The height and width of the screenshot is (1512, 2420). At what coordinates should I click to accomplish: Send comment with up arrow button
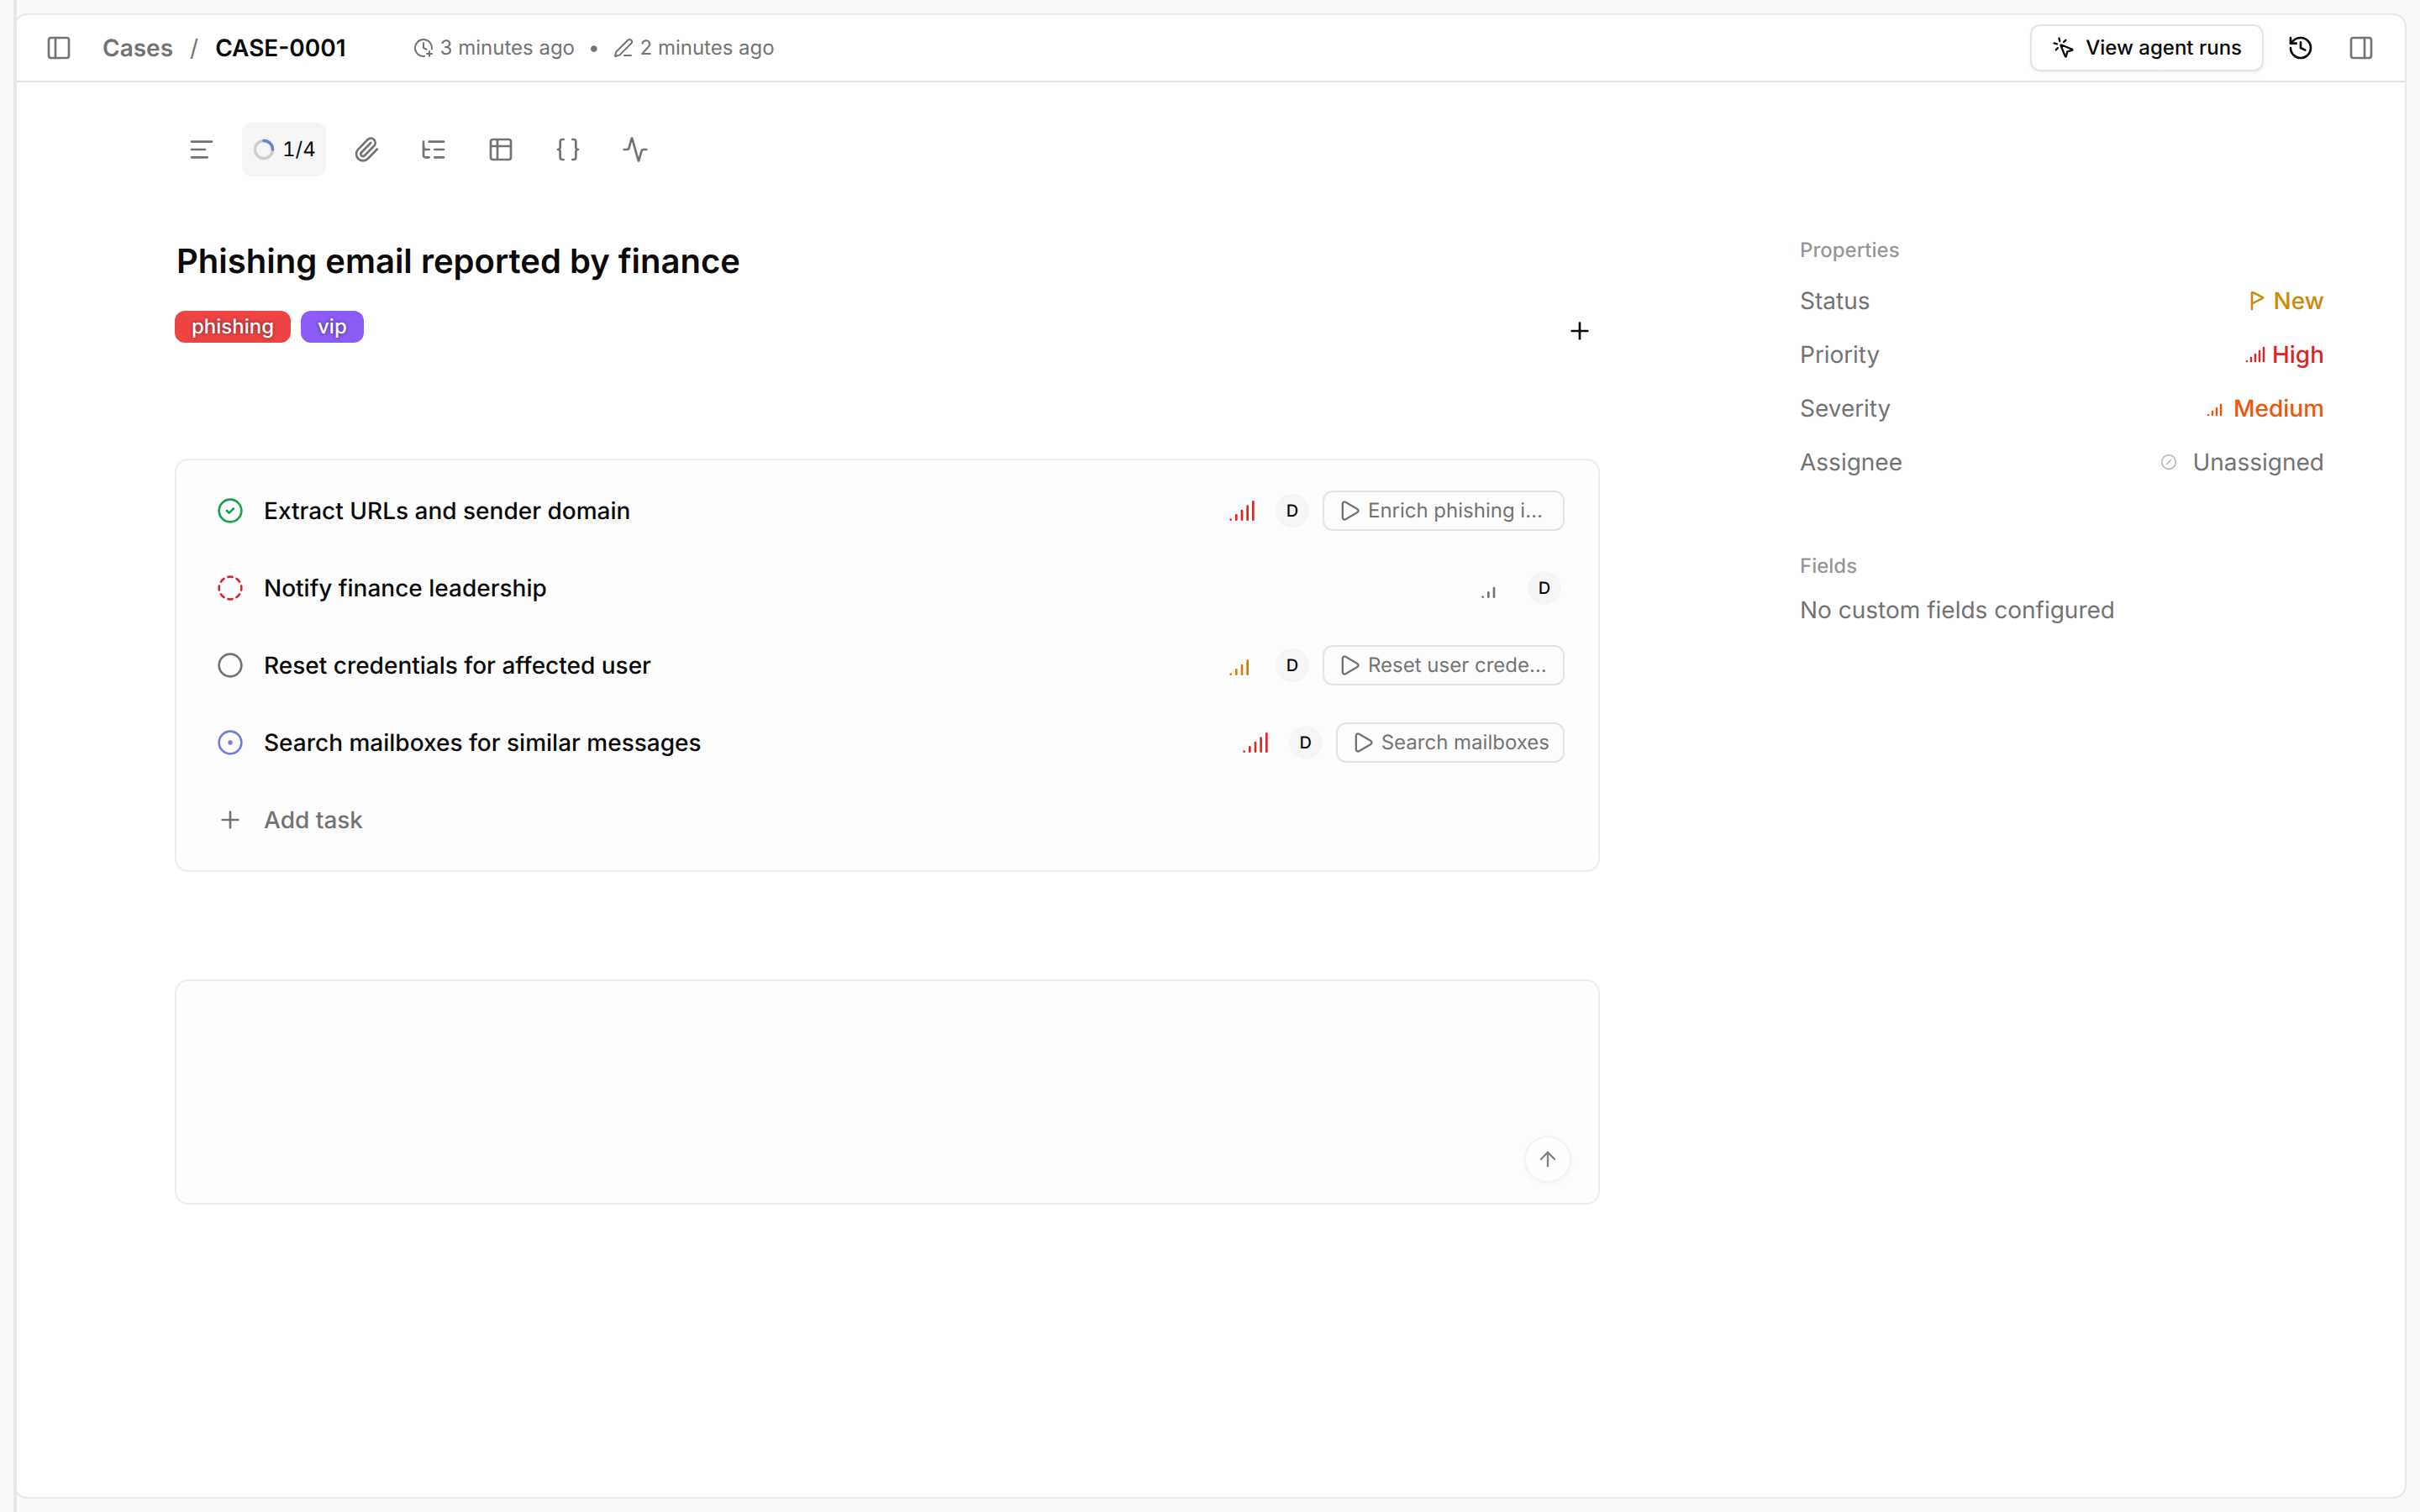tap(1547, 1160)
